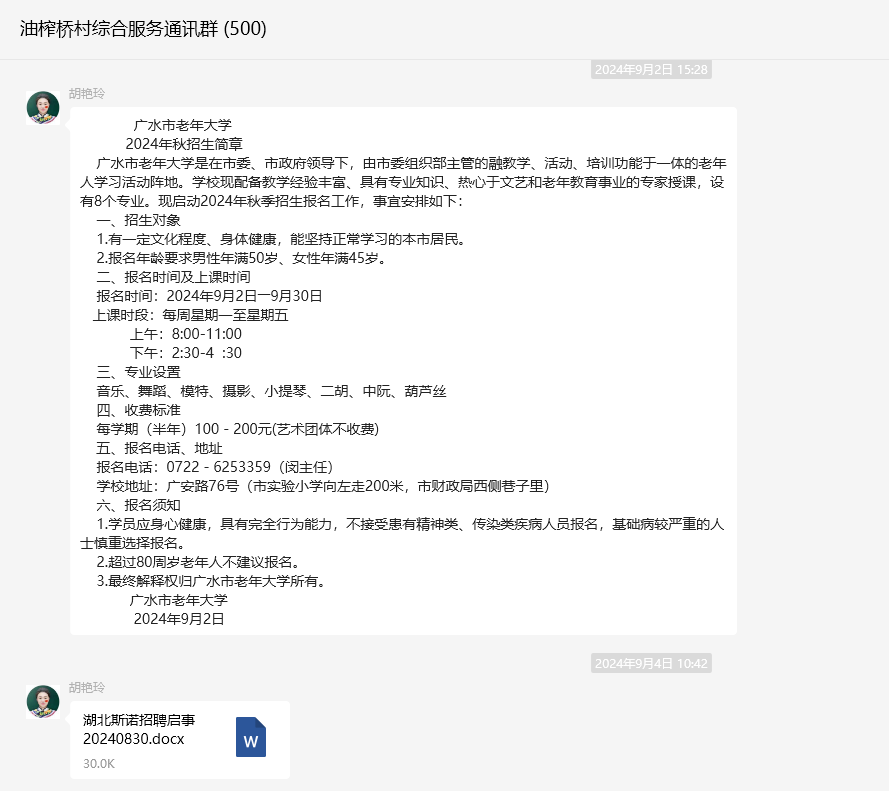Click the 广水市老年大学 title line at message top
Screen dimensions: 889x791
tap(183, 125)
